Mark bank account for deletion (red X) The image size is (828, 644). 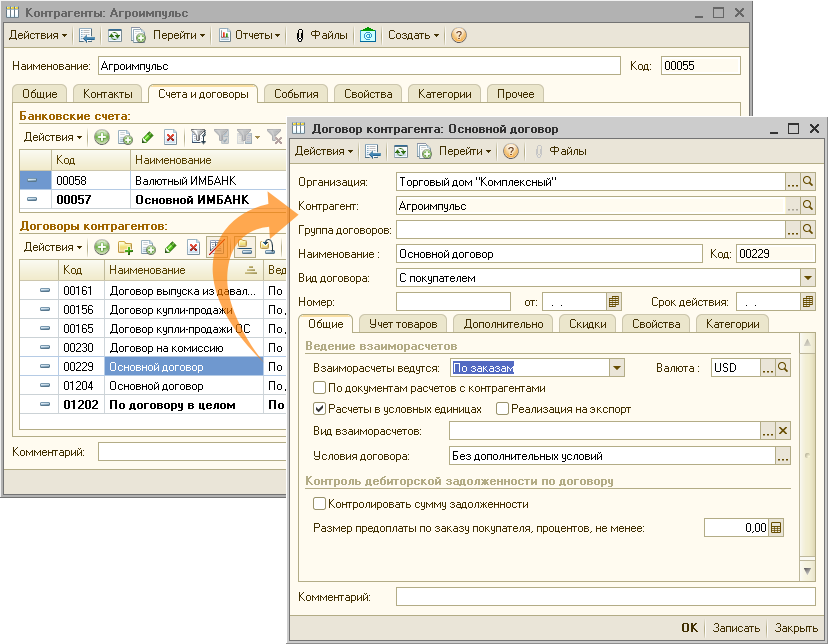[x=170, y=138]
